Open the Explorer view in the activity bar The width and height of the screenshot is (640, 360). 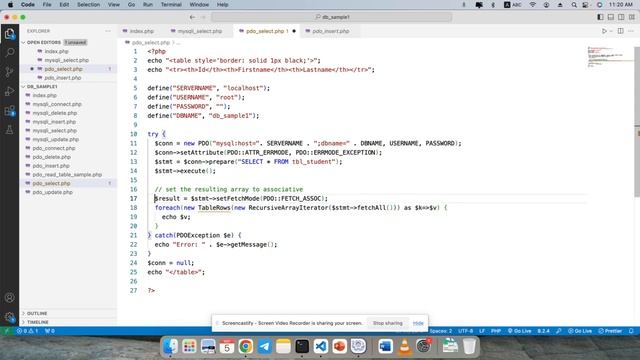click(9, 33)
